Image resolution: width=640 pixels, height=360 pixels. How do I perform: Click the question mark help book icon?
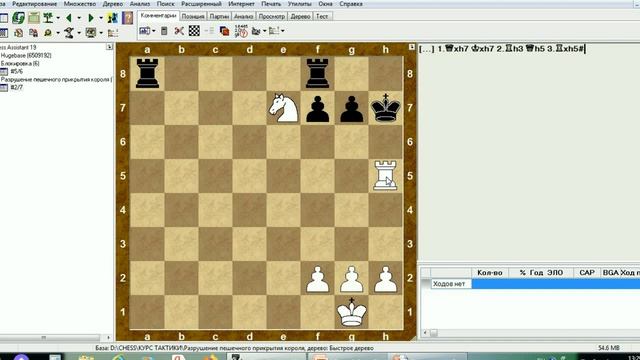pyautogui.click(x=127, y=18)
